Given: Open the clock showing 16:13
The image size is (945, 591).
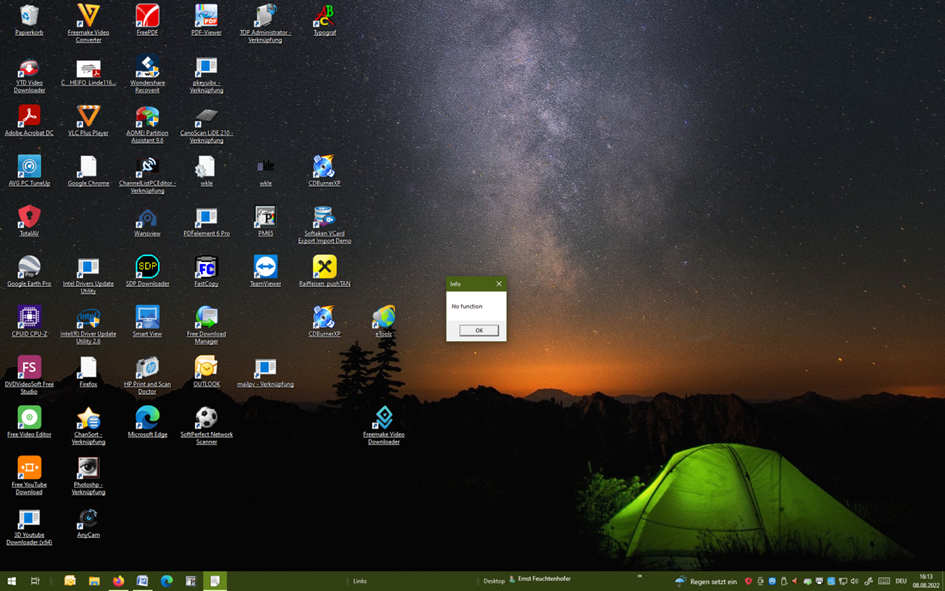Looking at the screenshot, I should point(926,581).
